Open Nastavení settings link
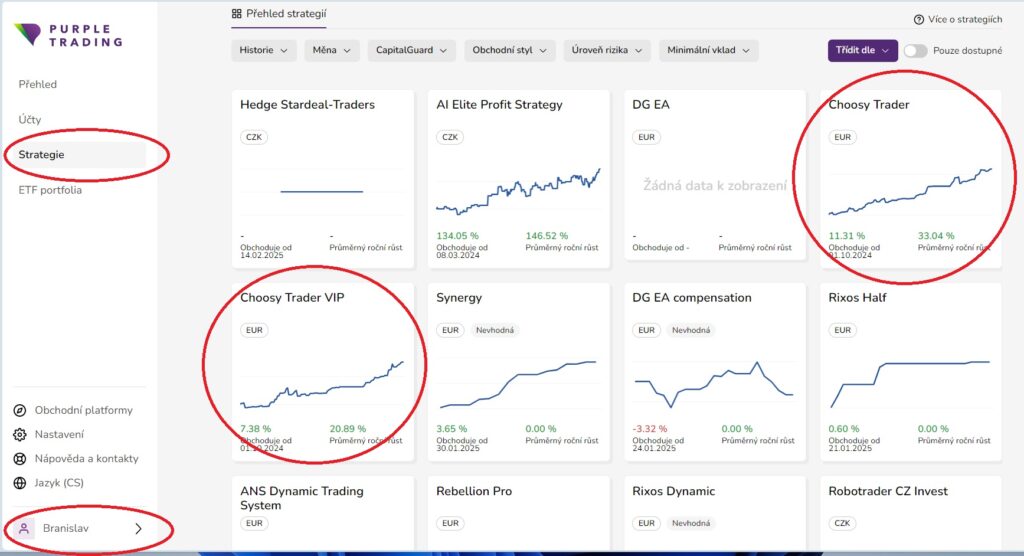Image resolution: width=1024 pixels, height=556 pixels. (x=59, y=434)
